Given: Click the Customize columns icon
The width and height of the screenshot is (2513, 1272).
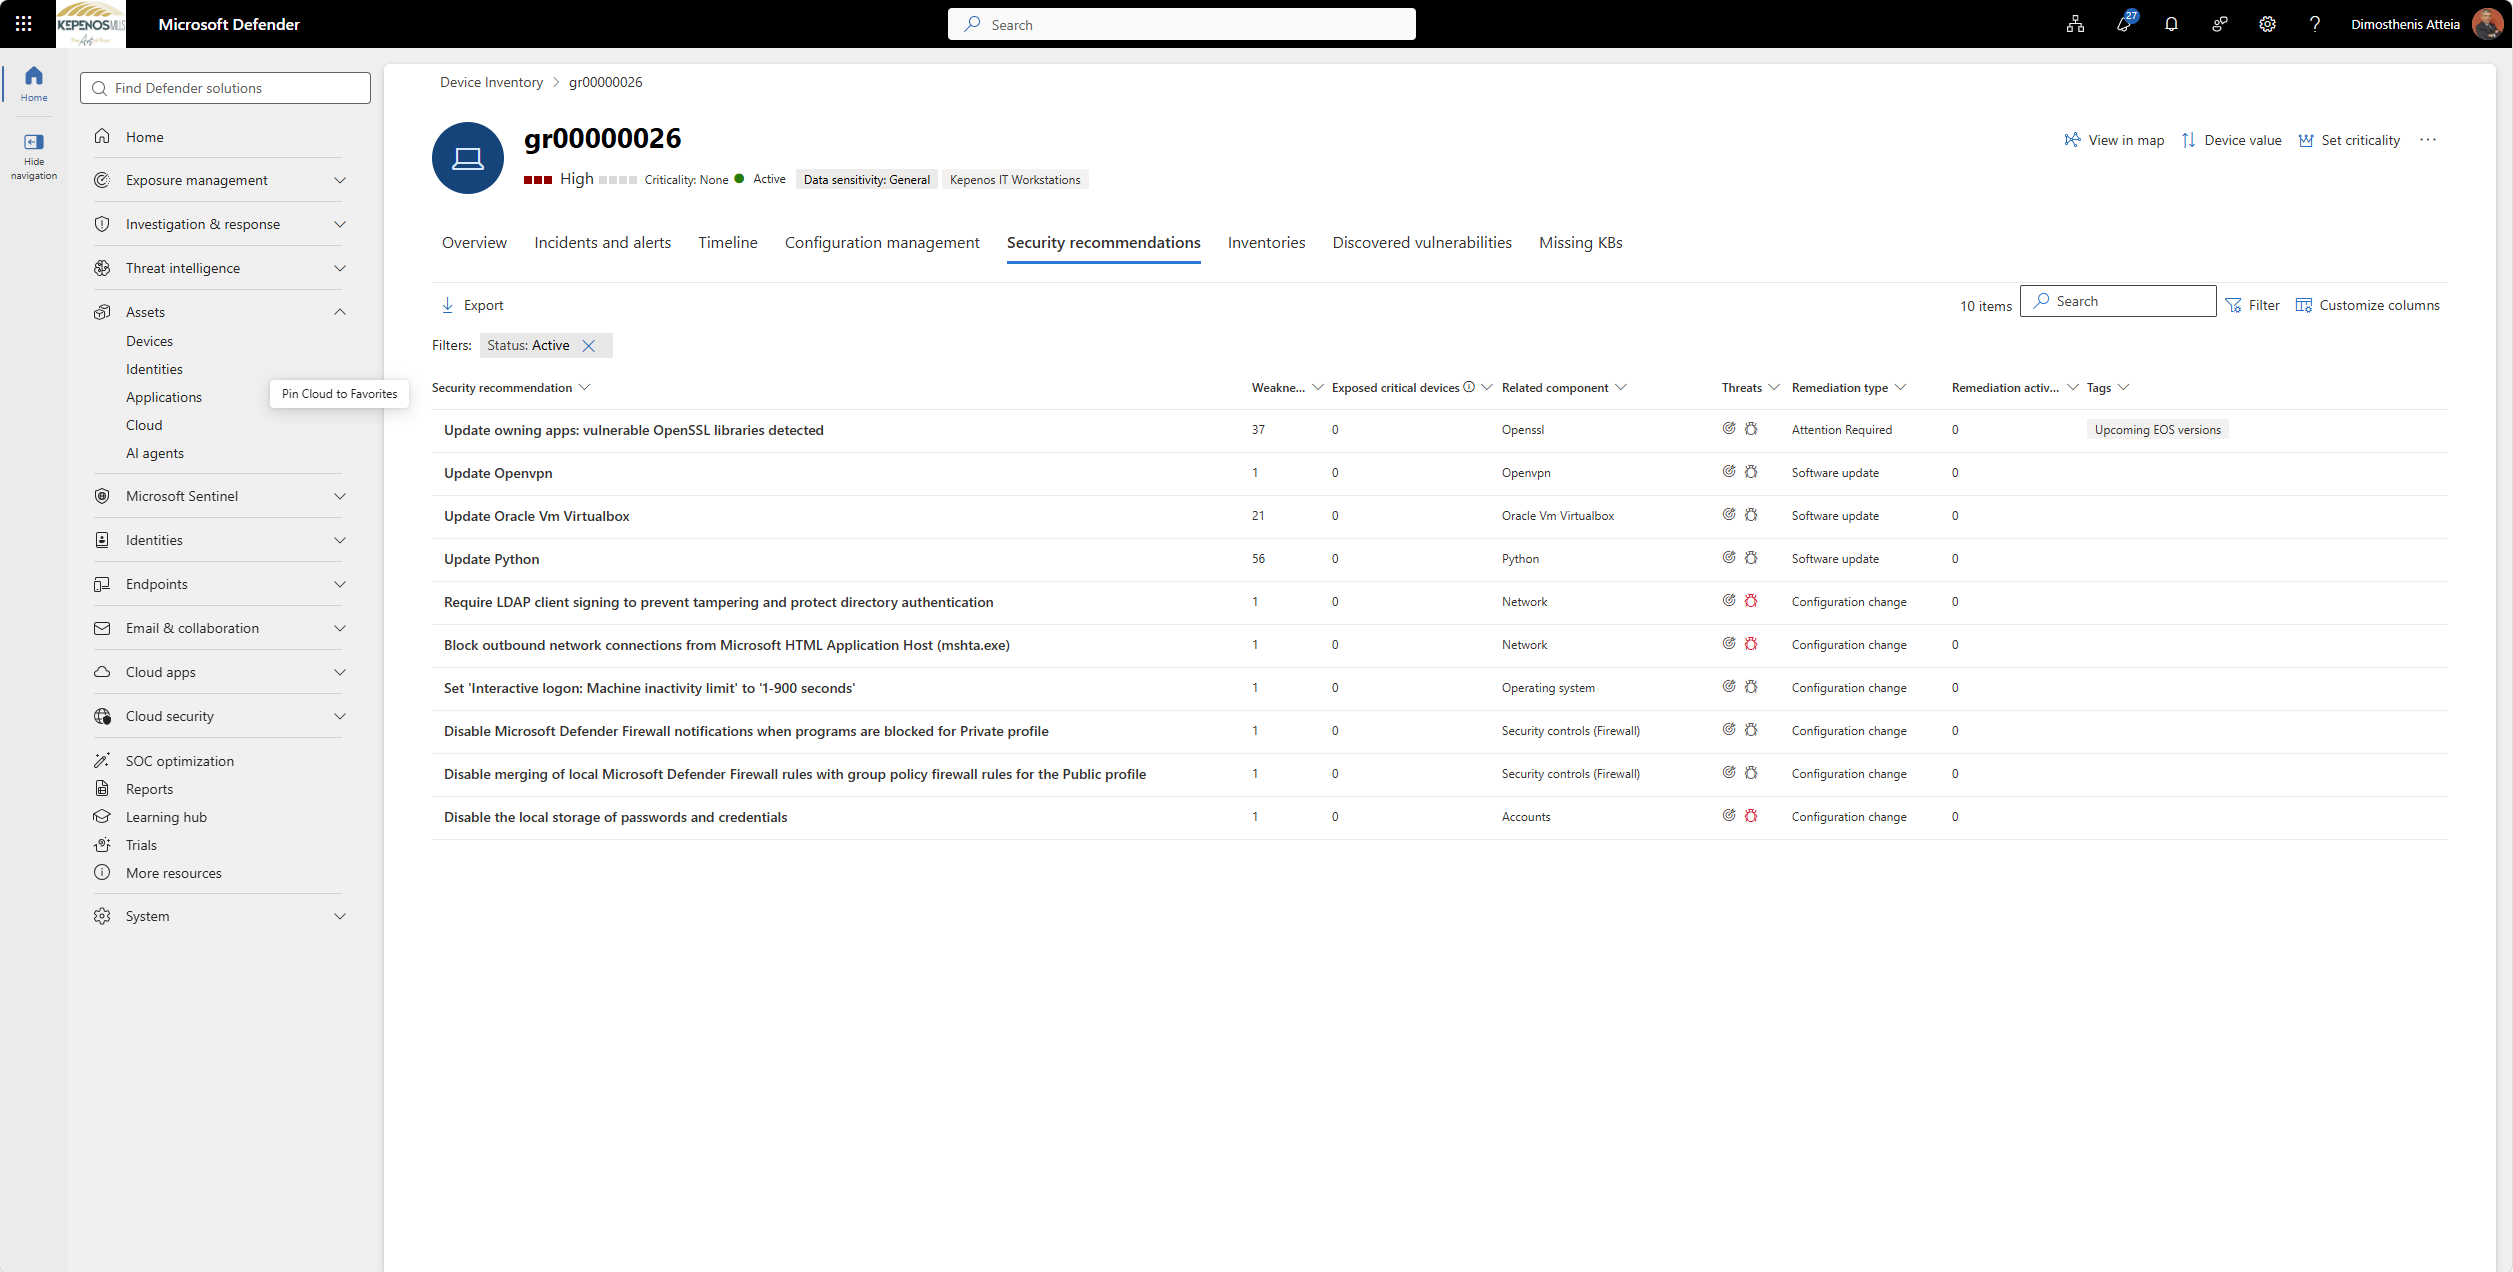Looking at the screenshot, I should [2303, 305].
